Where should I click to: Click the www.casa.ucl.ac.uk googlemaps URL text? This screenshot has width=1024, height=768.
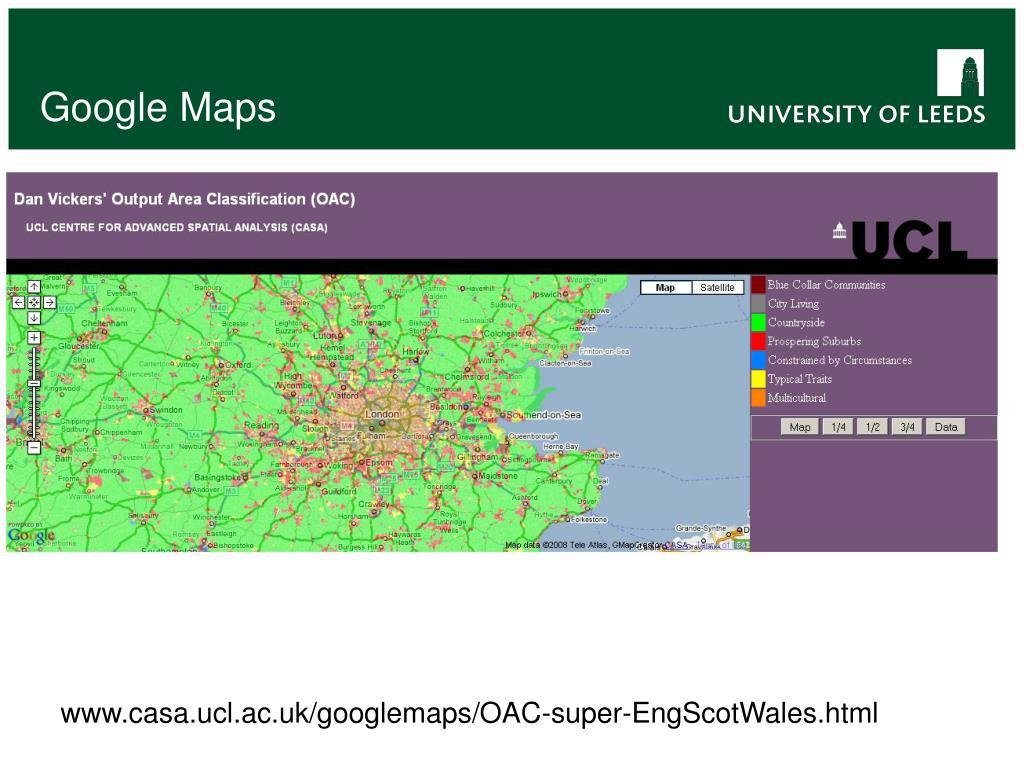click(x=469, y=713)
